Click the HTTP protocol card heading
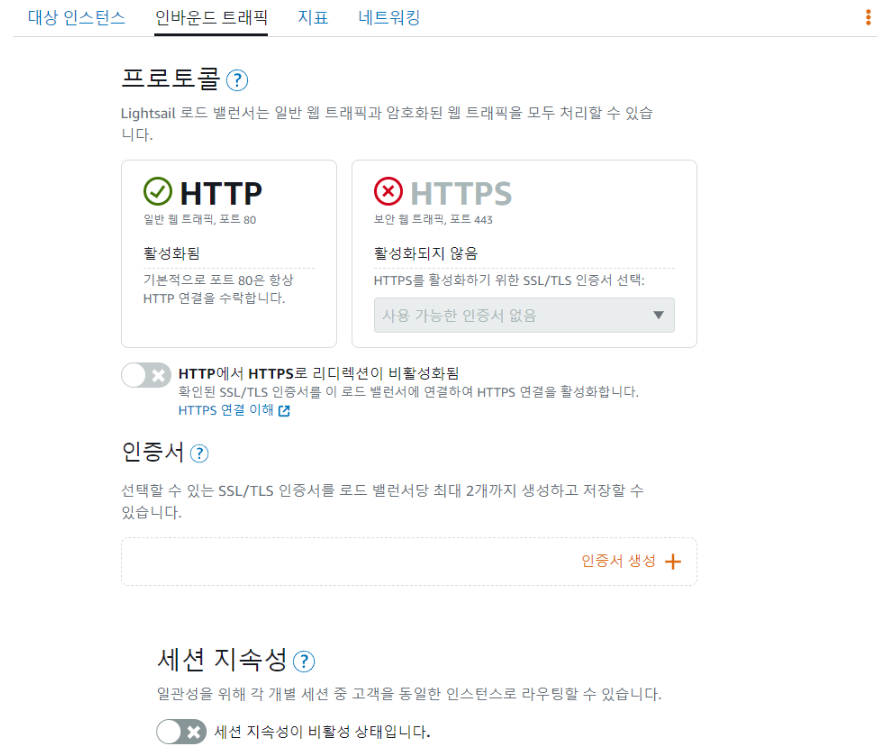890x756 pixels. 221,193
